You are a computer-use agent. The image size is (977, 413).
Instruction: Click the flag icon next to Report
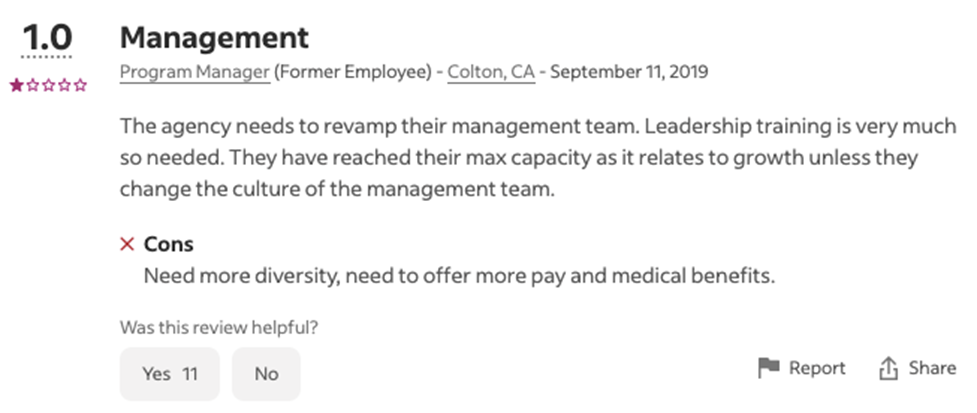point(768,368)
